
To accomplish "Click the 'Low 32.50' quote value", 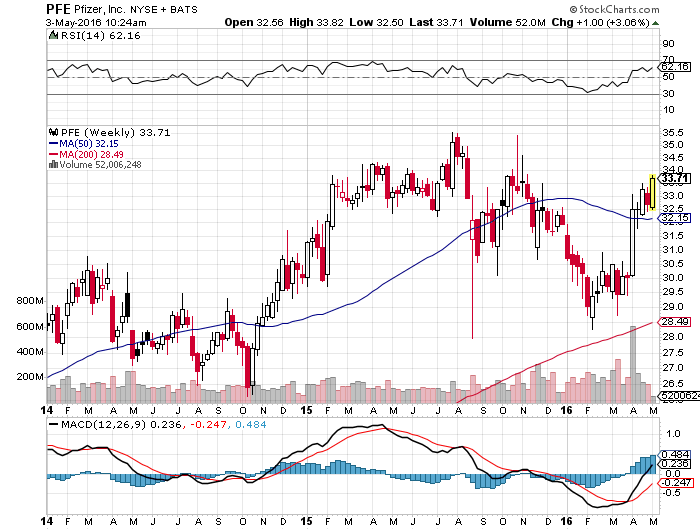I will pyautogui.click(x=376, y=22).
